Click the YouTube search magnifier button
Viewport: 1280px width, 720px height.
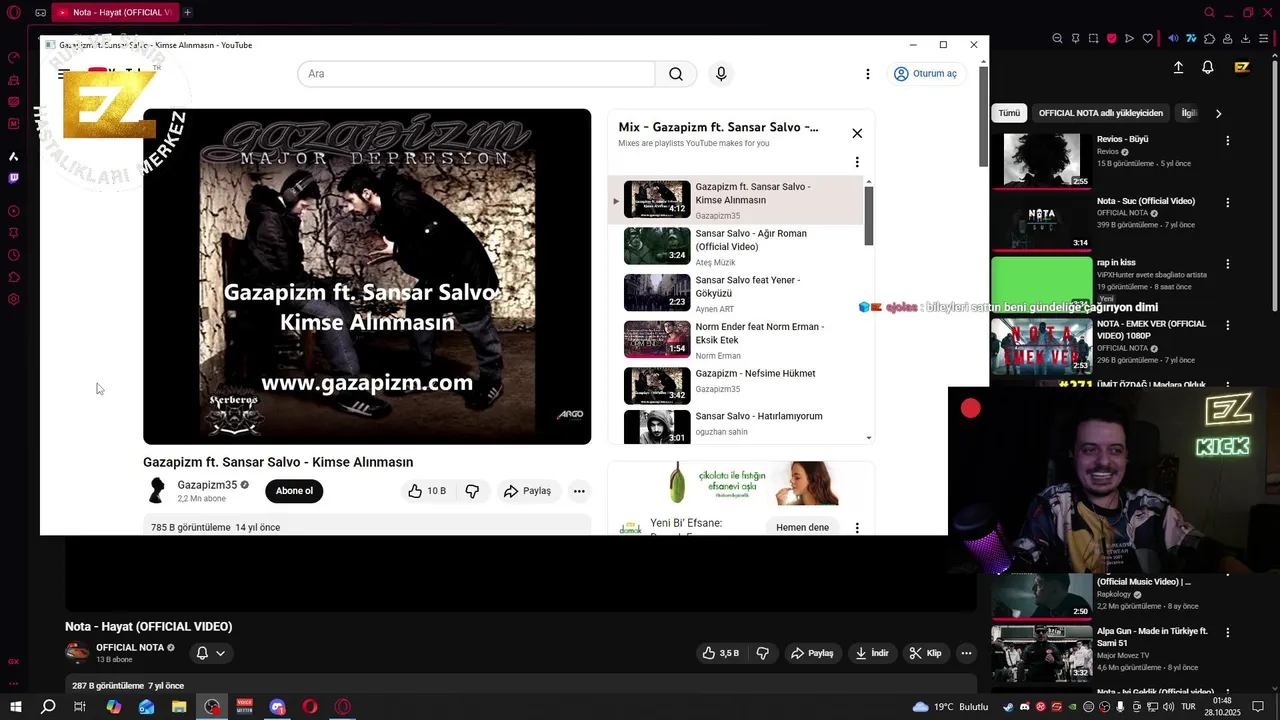point(676,74)
